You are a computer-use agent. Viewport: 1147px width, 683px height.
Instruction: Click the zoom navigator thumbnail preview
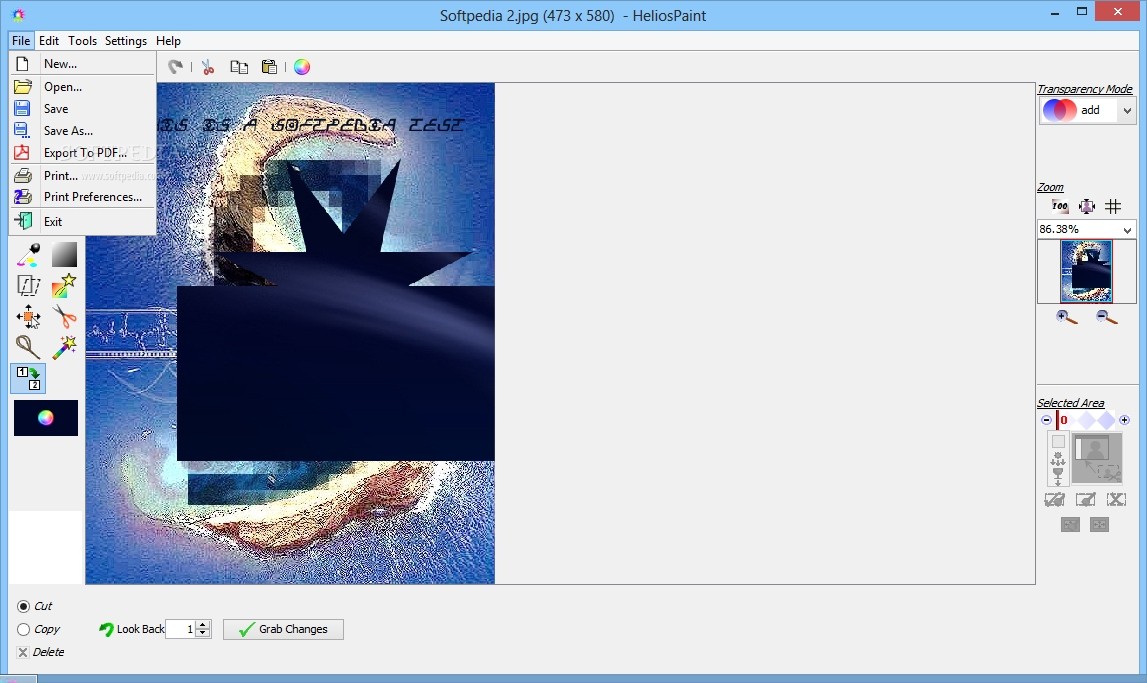[x=1086, y=271]
